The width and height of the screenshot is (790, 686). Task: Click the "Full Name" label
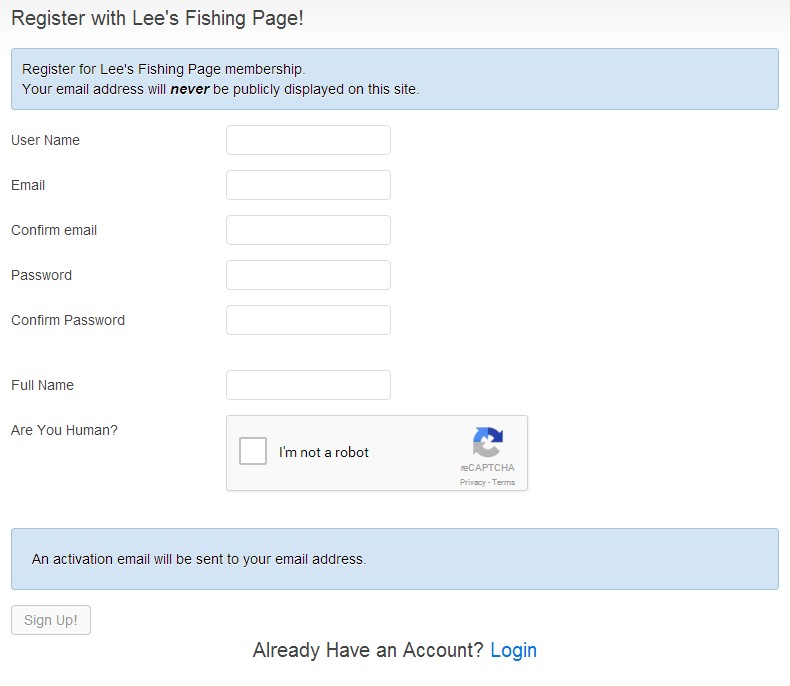point(42,385)
